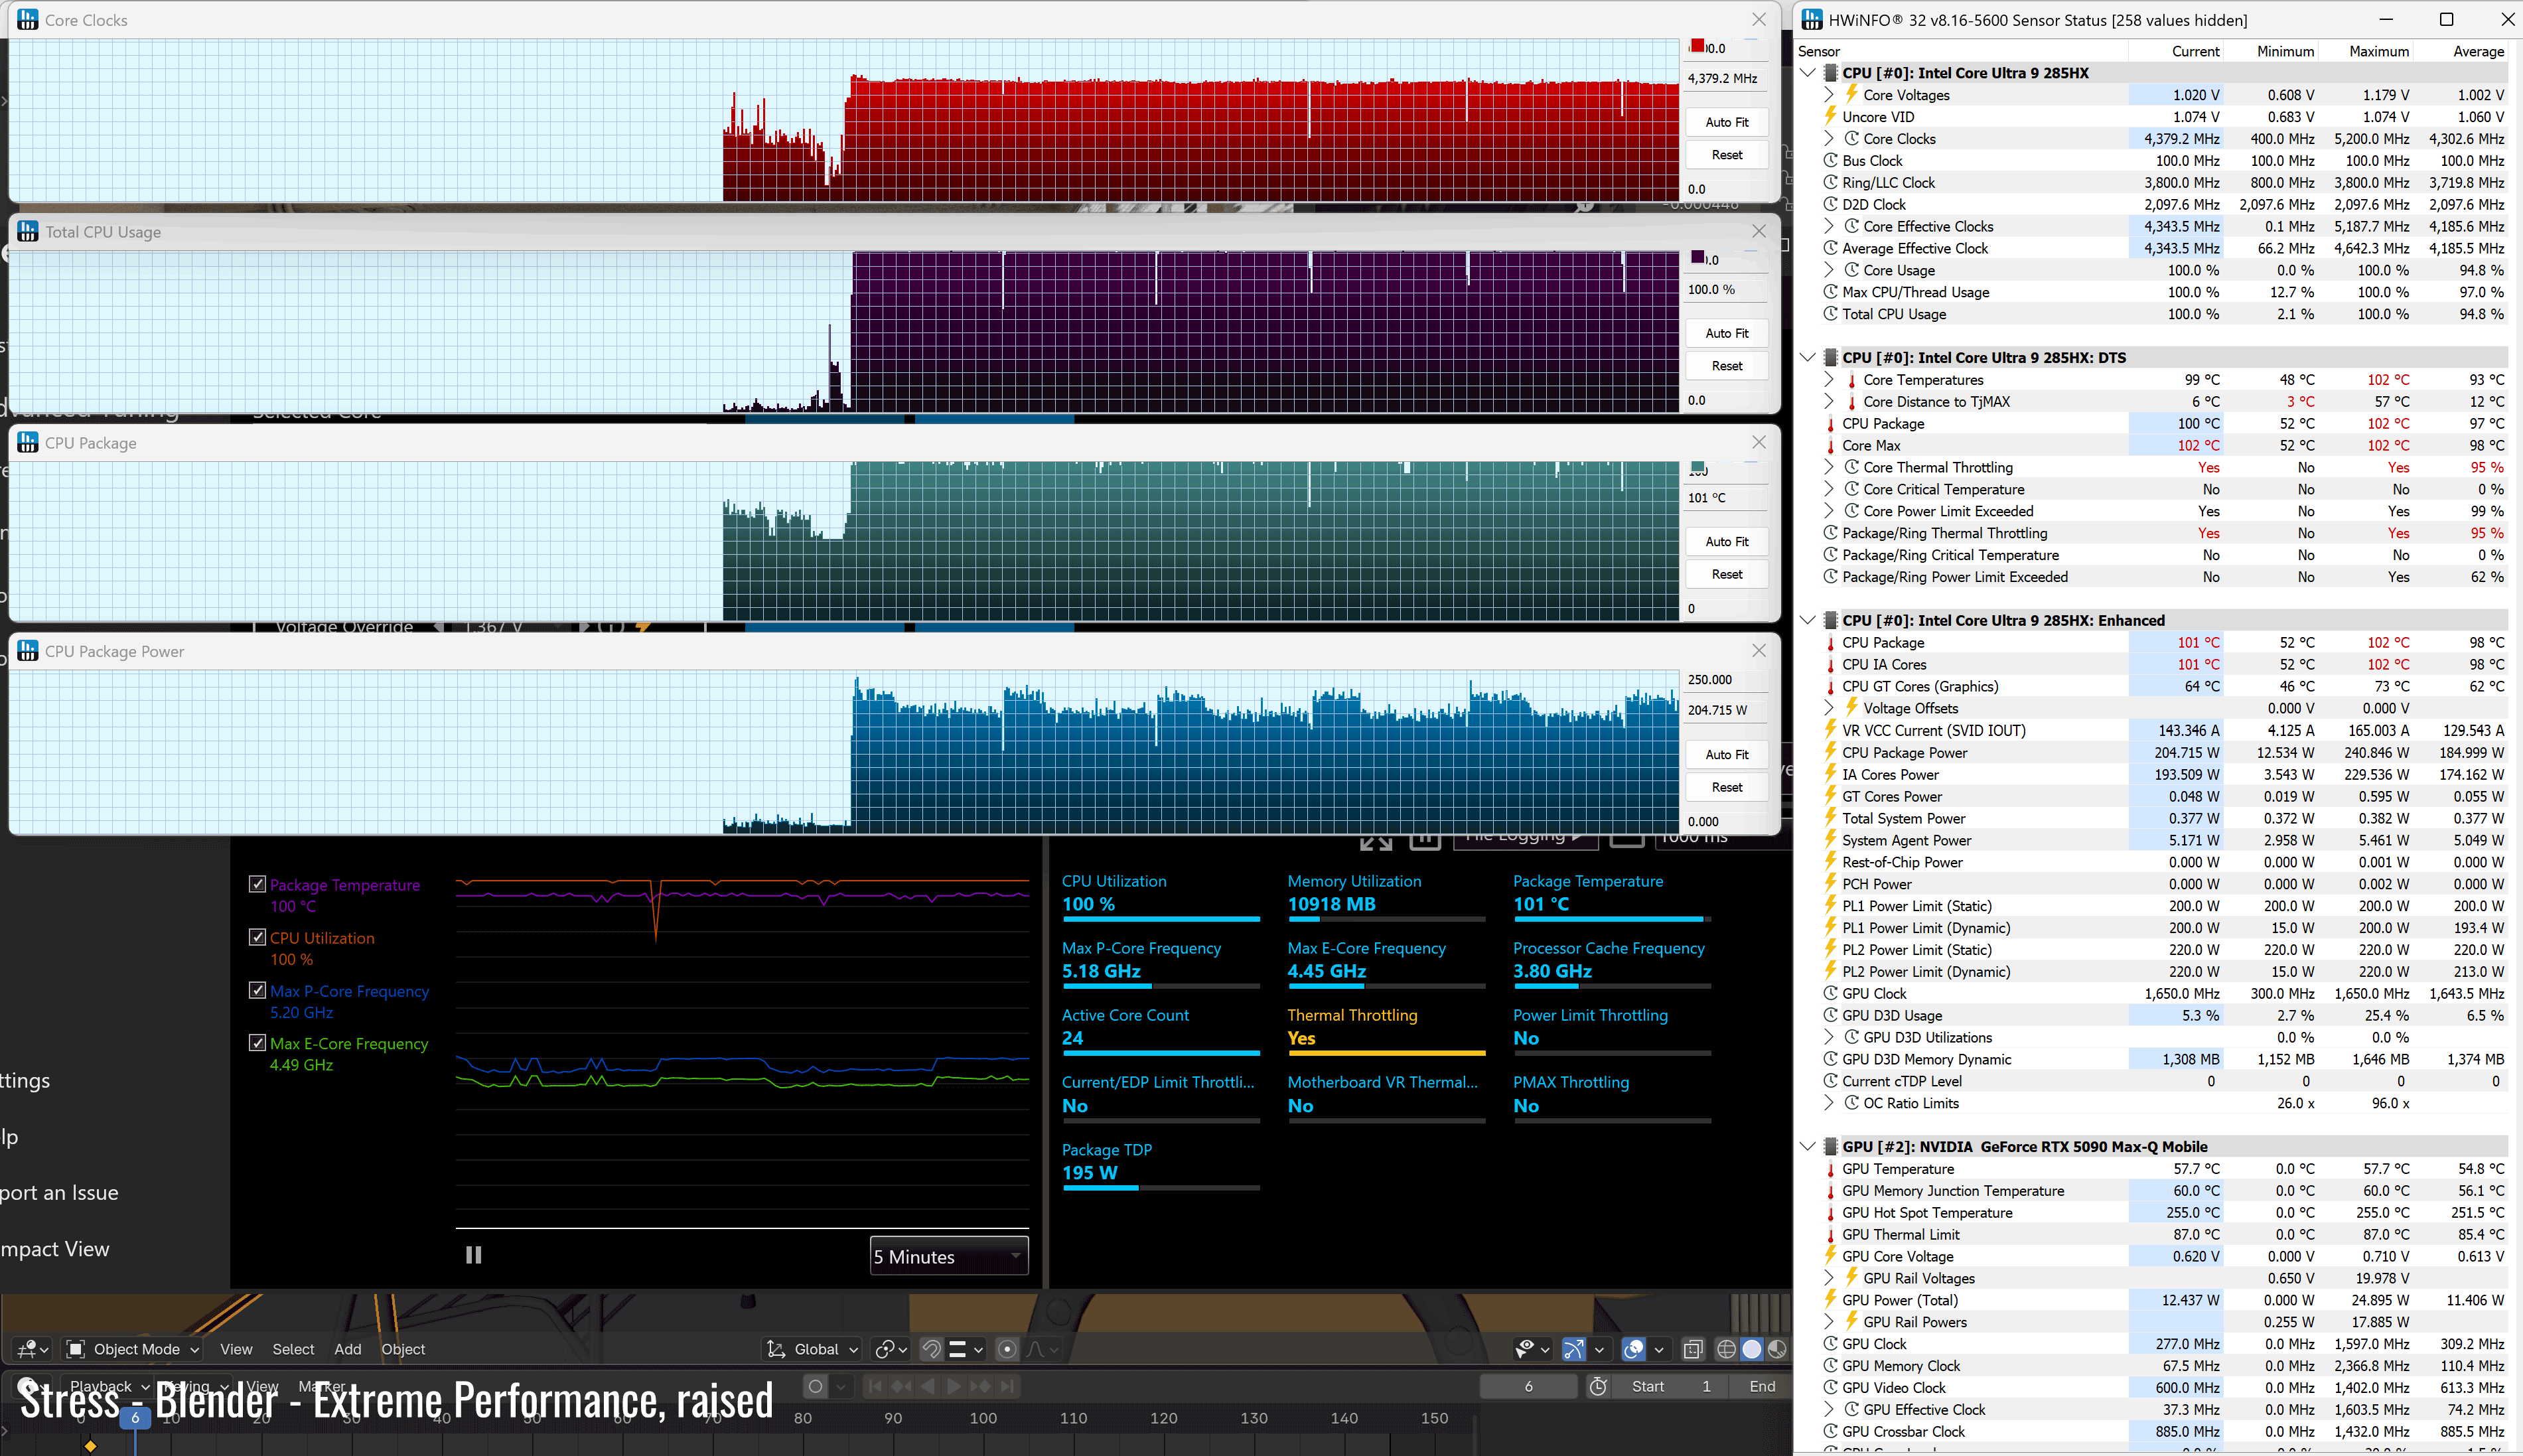Open snapping options next to magnet icon
Viewport: 2523px width, 1456px height.
point(965,1349)
